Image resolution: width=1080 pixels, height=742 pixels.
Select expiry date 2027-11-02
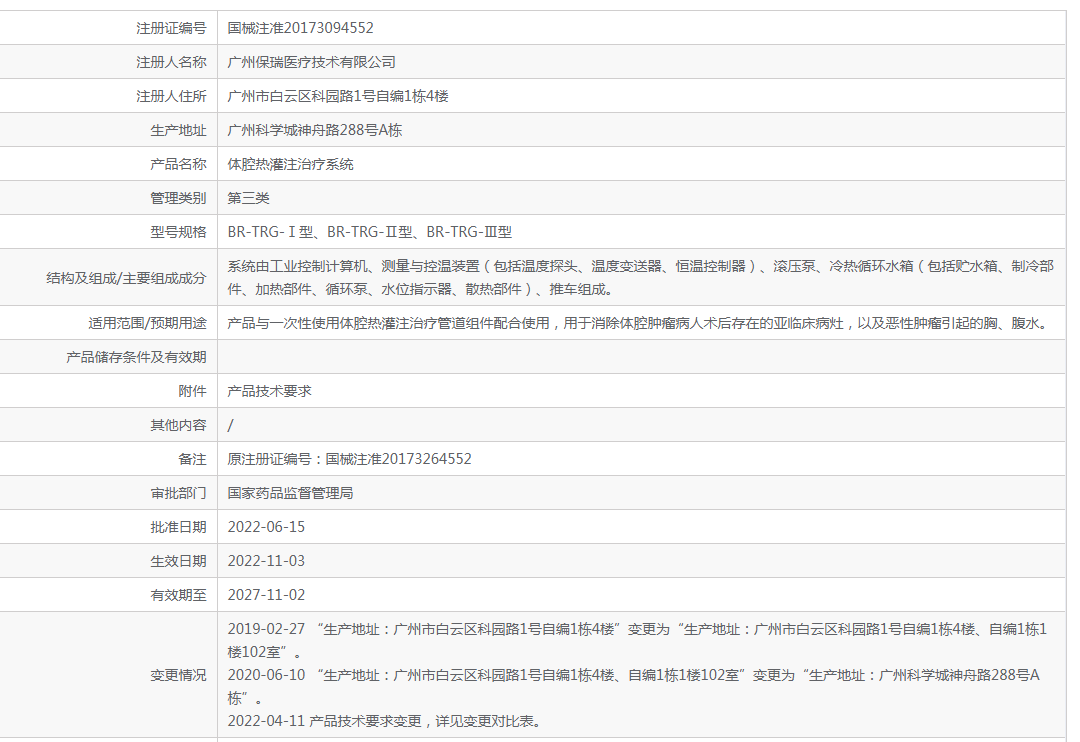(267, 595)
